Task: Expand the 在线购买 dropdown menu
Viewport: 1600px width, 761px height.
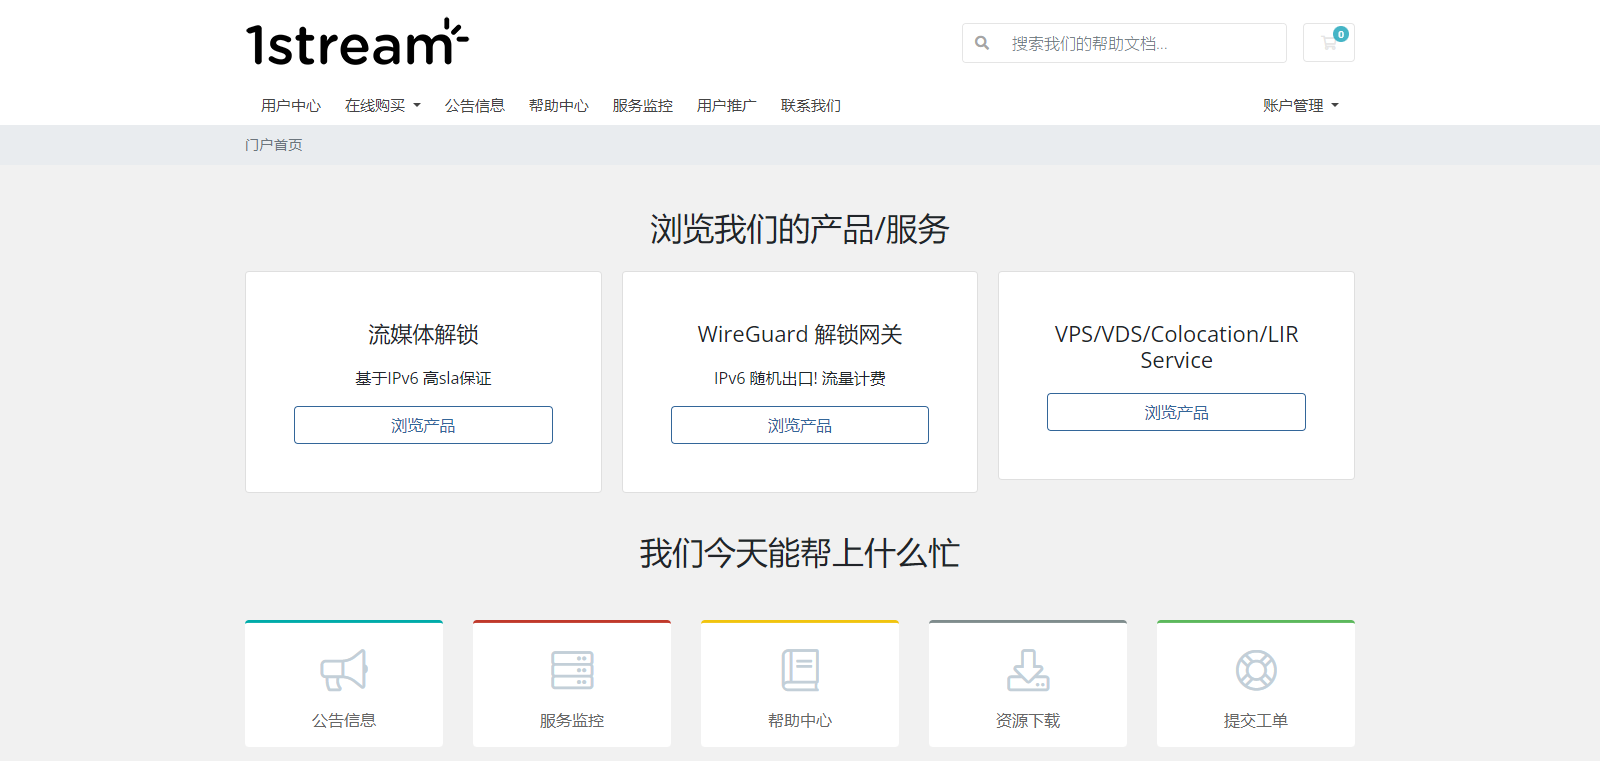Action: coord(383,105)
